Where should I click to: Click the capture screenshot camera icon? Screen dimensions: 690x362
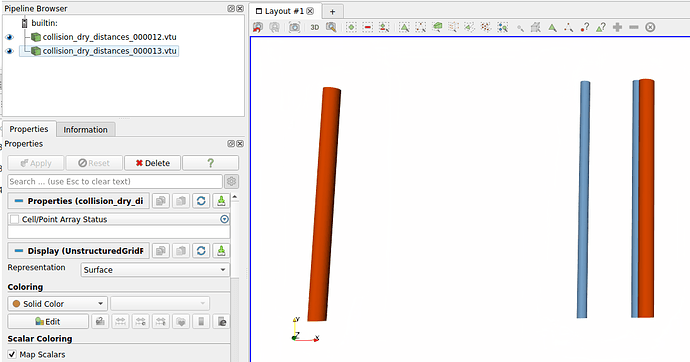click(x=294, y=27)
